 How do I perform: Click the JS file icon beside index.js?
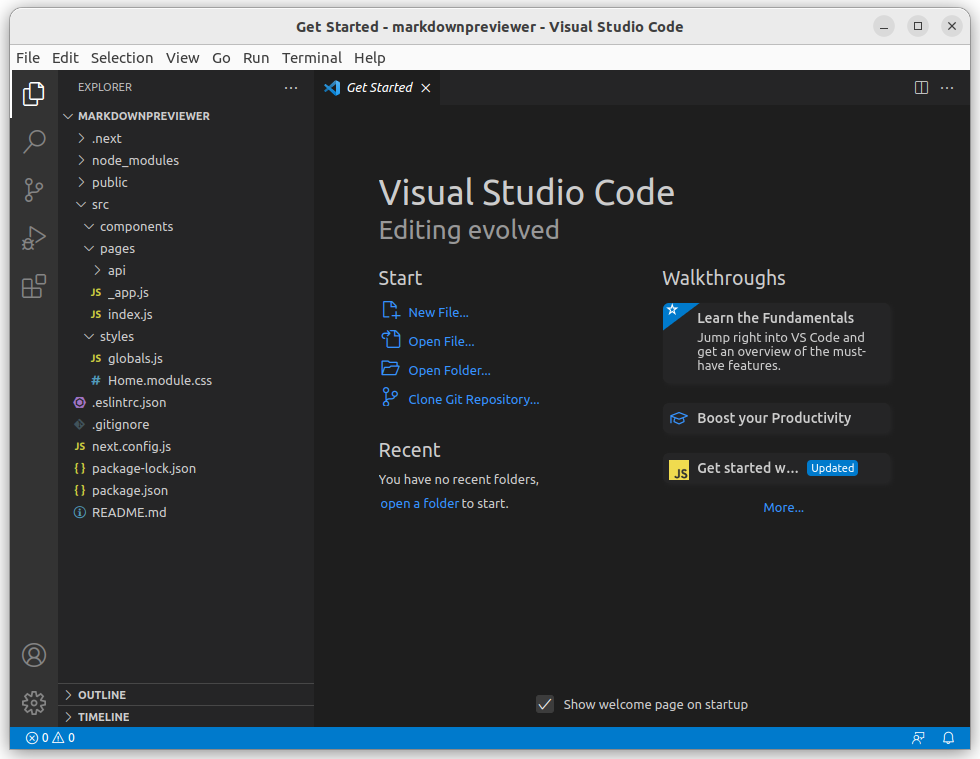[x=96, y=314]
